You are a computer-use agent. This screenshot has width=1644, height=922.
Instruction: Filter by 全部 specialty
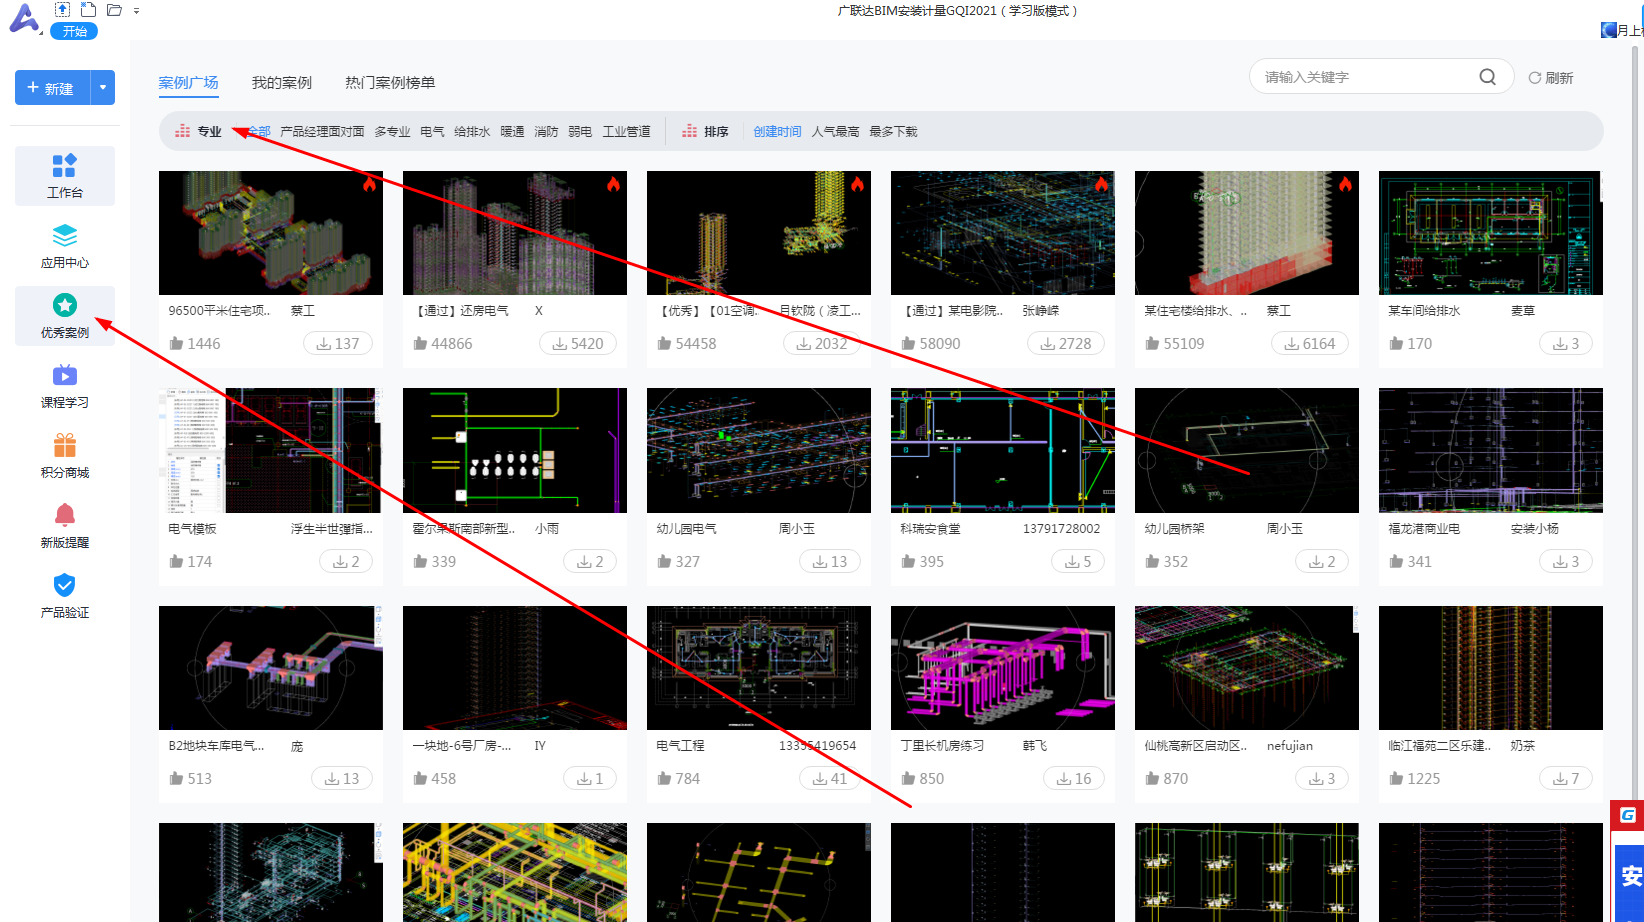click(258, 132)
